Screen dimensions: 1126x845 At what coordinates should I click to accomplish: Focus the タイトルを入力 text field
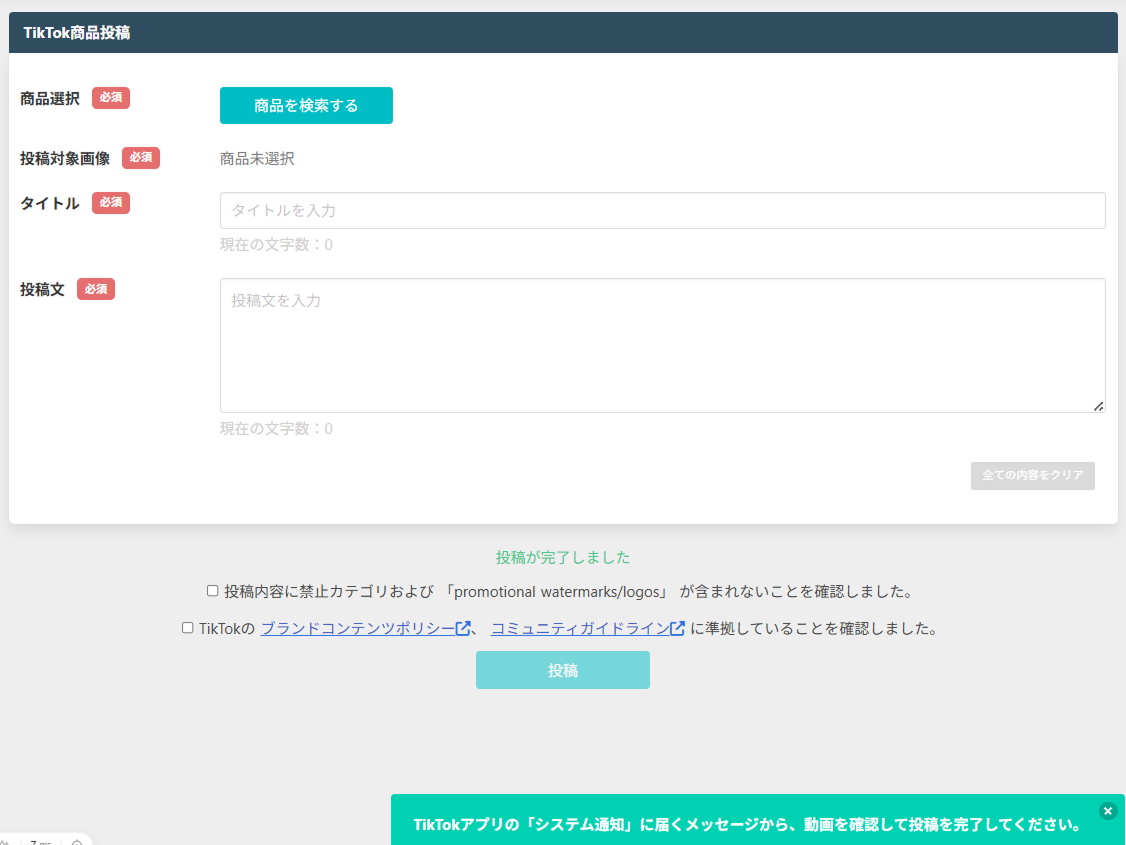(662, 211)
